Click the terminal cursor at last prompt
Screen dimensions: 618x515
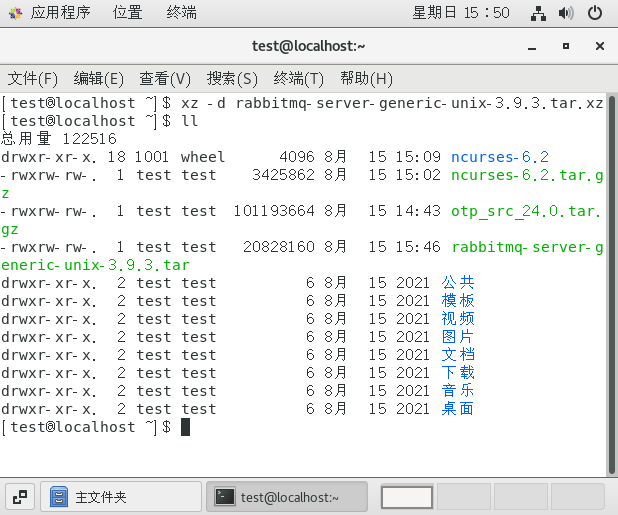pyautogui.click(x=185, y=427)
